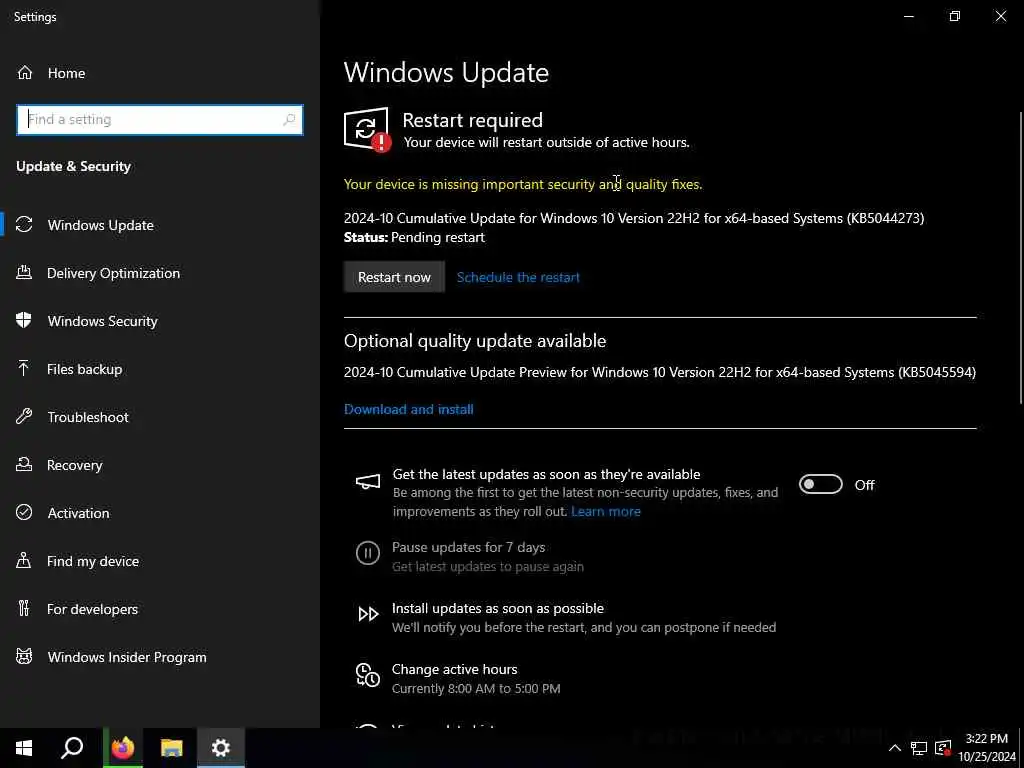
Task: Toggle Get the latest updates switch
Action: [820, 485]
